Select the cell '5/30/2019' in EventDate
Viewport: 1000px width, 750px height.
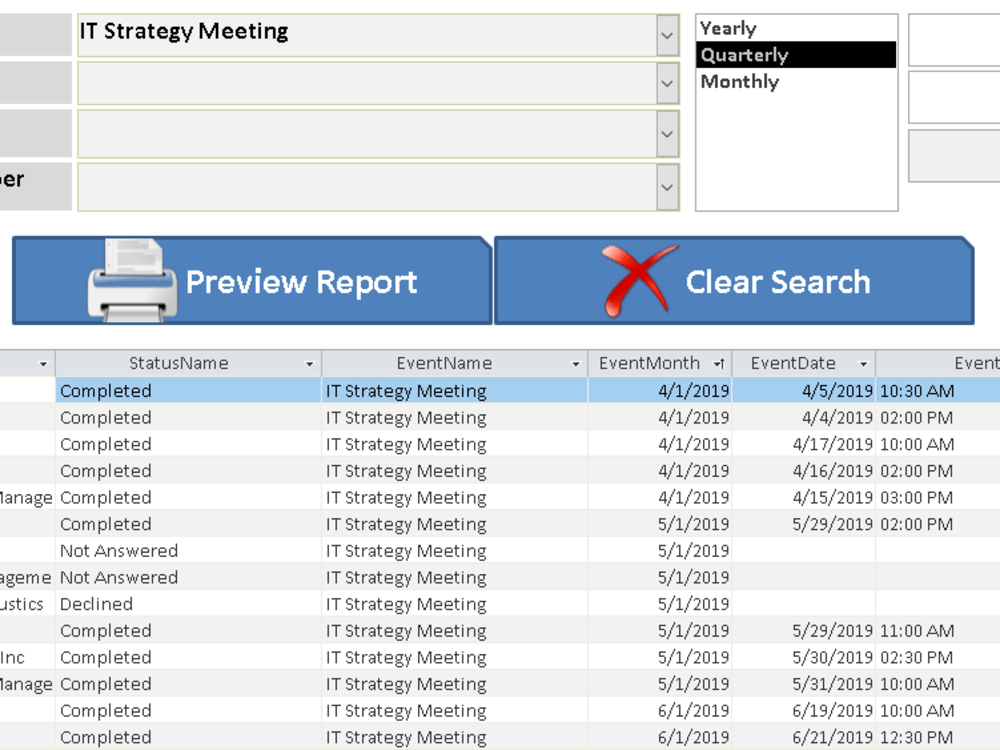(x=804, y=658)
